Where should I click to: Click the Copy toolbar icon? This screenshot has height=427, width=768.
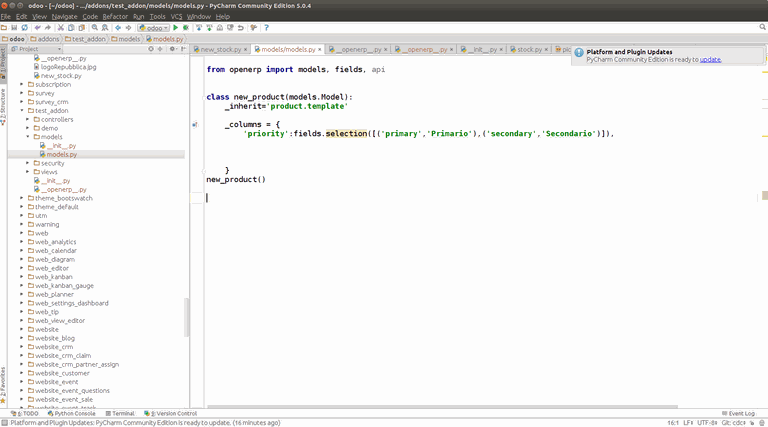coord(71,28)
